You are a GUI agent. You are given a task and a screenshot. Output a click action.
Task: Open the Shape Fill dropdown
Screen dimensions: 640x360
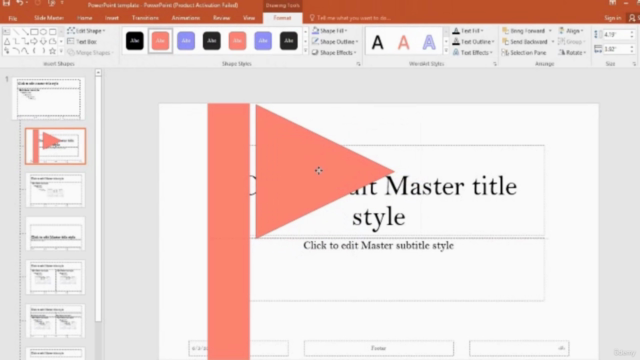[330, 31]
